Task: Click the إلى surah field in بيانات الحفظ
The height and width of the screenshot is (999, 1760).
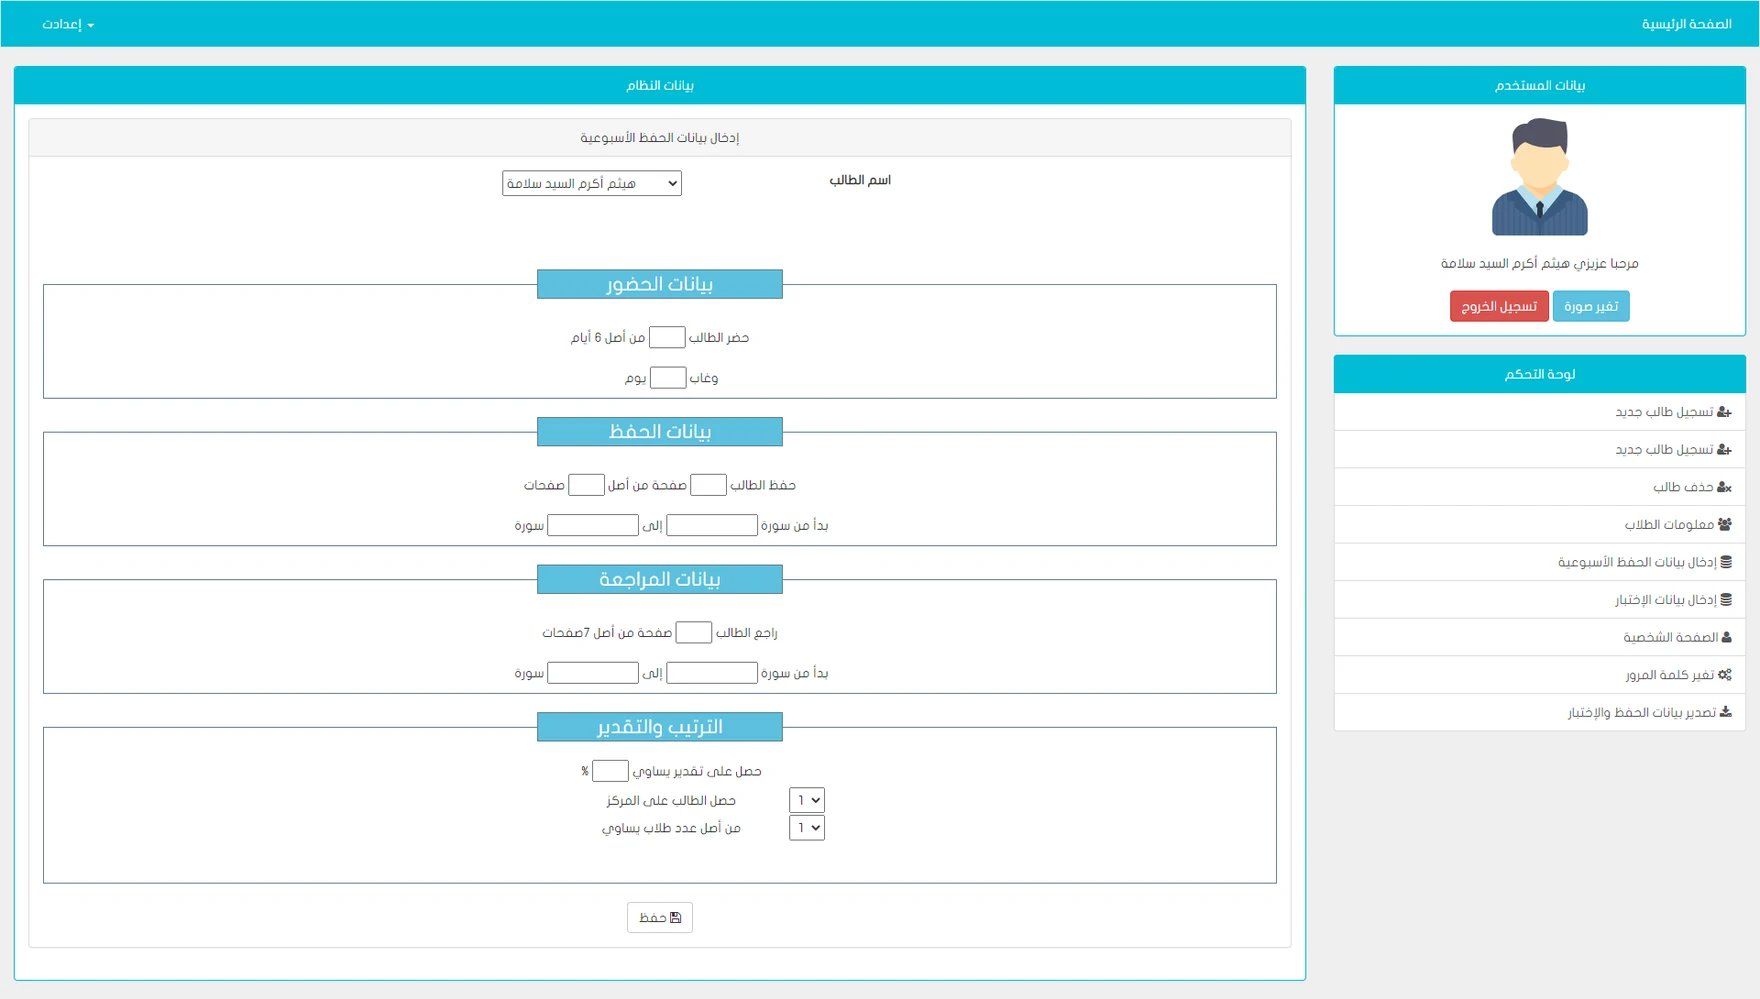Action: click(593, 525)
